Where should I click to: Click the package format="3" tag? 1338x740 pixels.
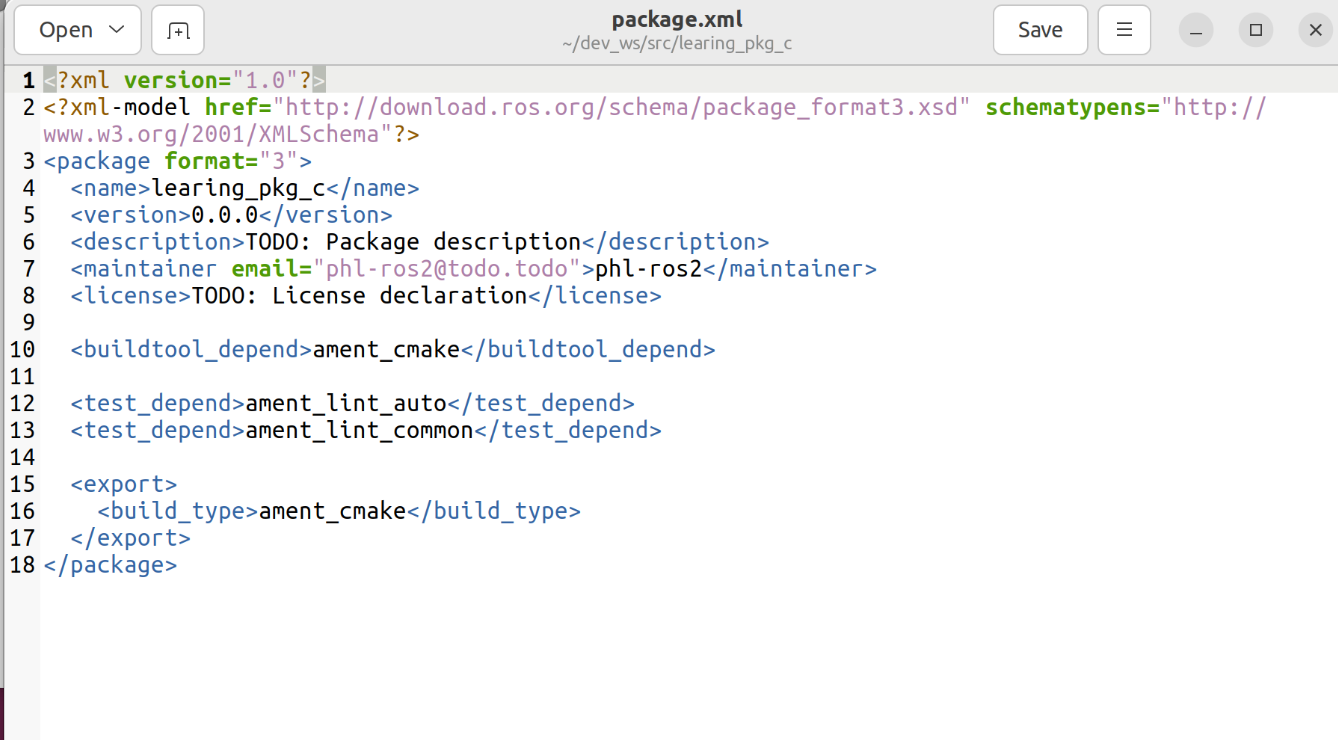pos(178,161)
